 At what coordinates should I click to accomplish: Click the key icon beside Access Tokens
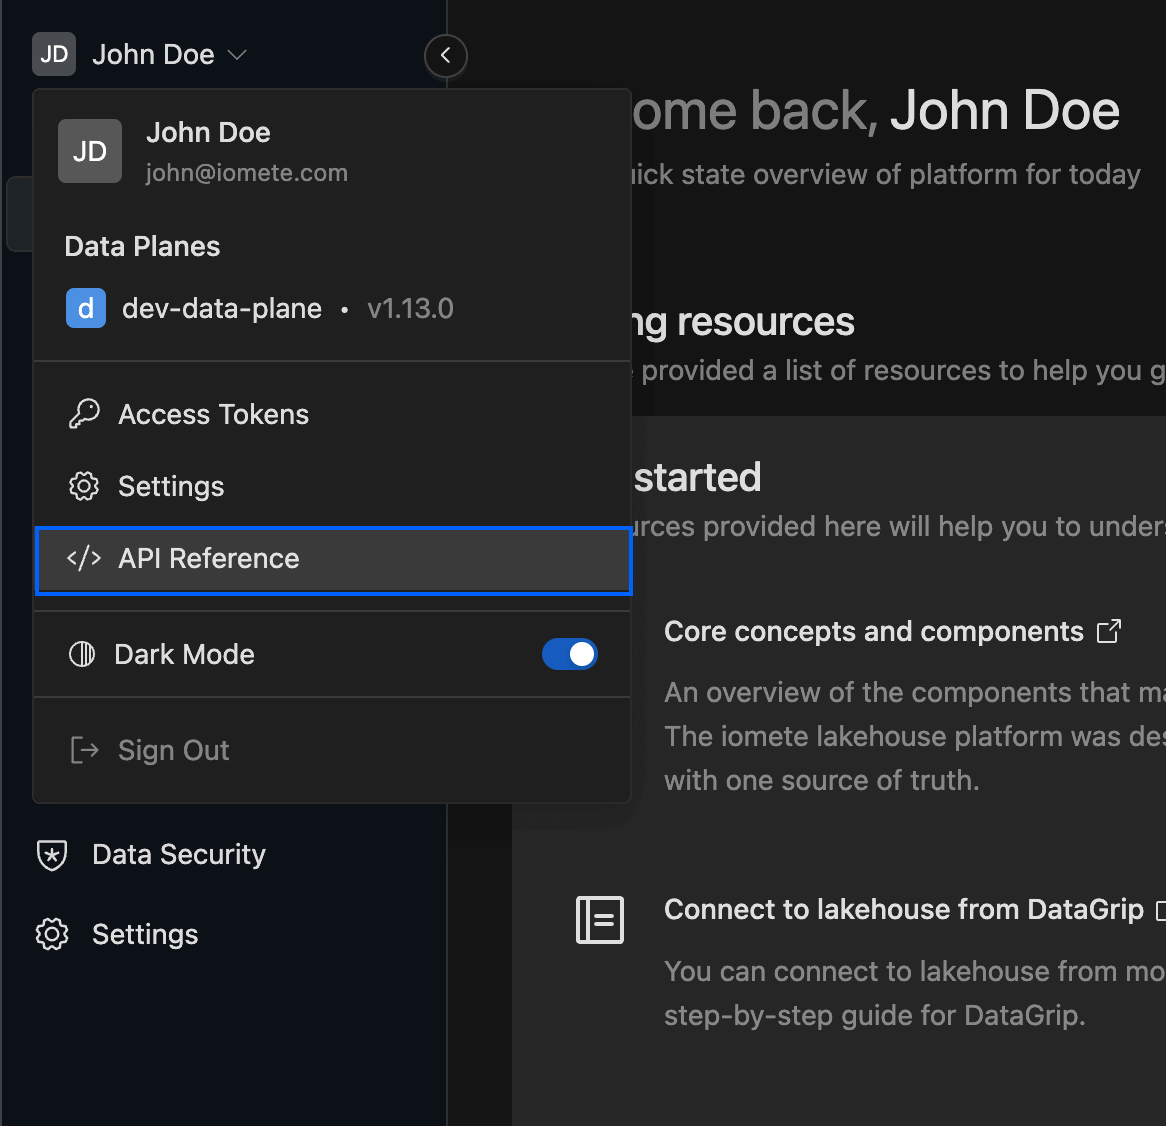coord(84,414)
